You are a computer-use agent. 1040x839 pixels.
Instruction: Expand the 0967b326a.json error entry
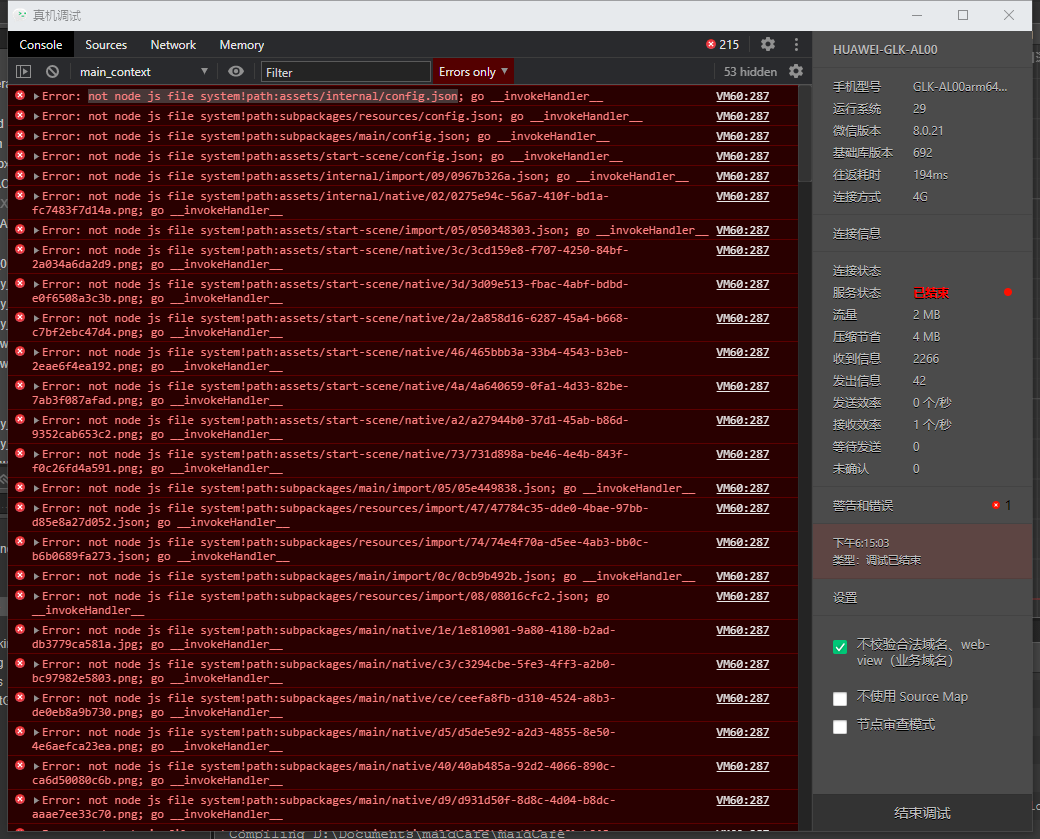tap(36, 176)
